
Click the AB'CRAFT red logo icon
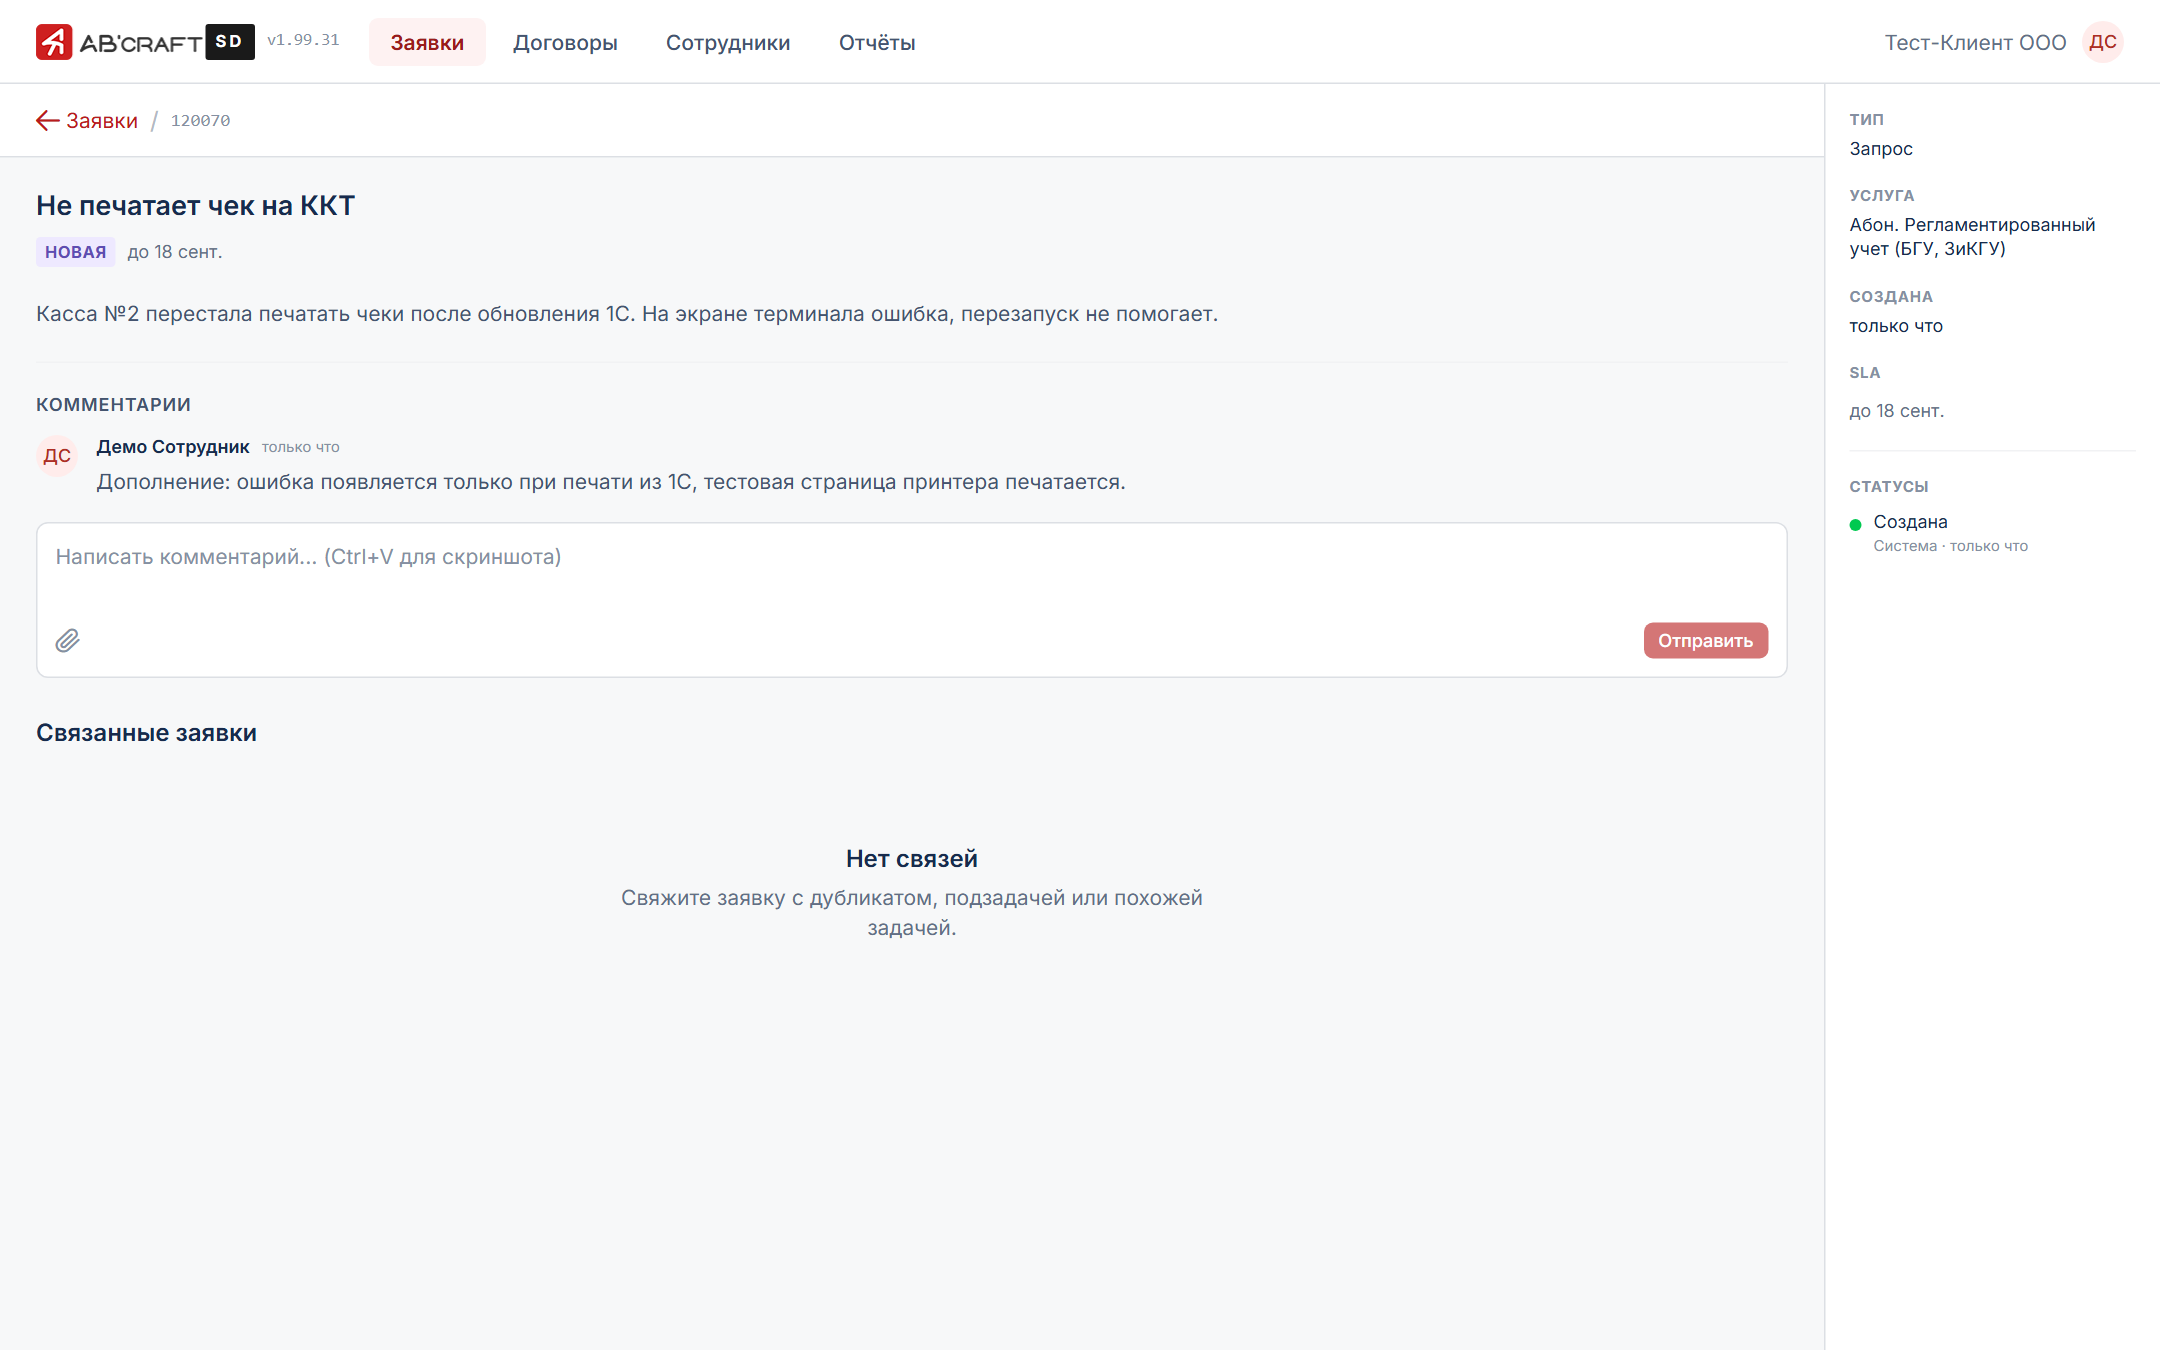tap(54, 42)
